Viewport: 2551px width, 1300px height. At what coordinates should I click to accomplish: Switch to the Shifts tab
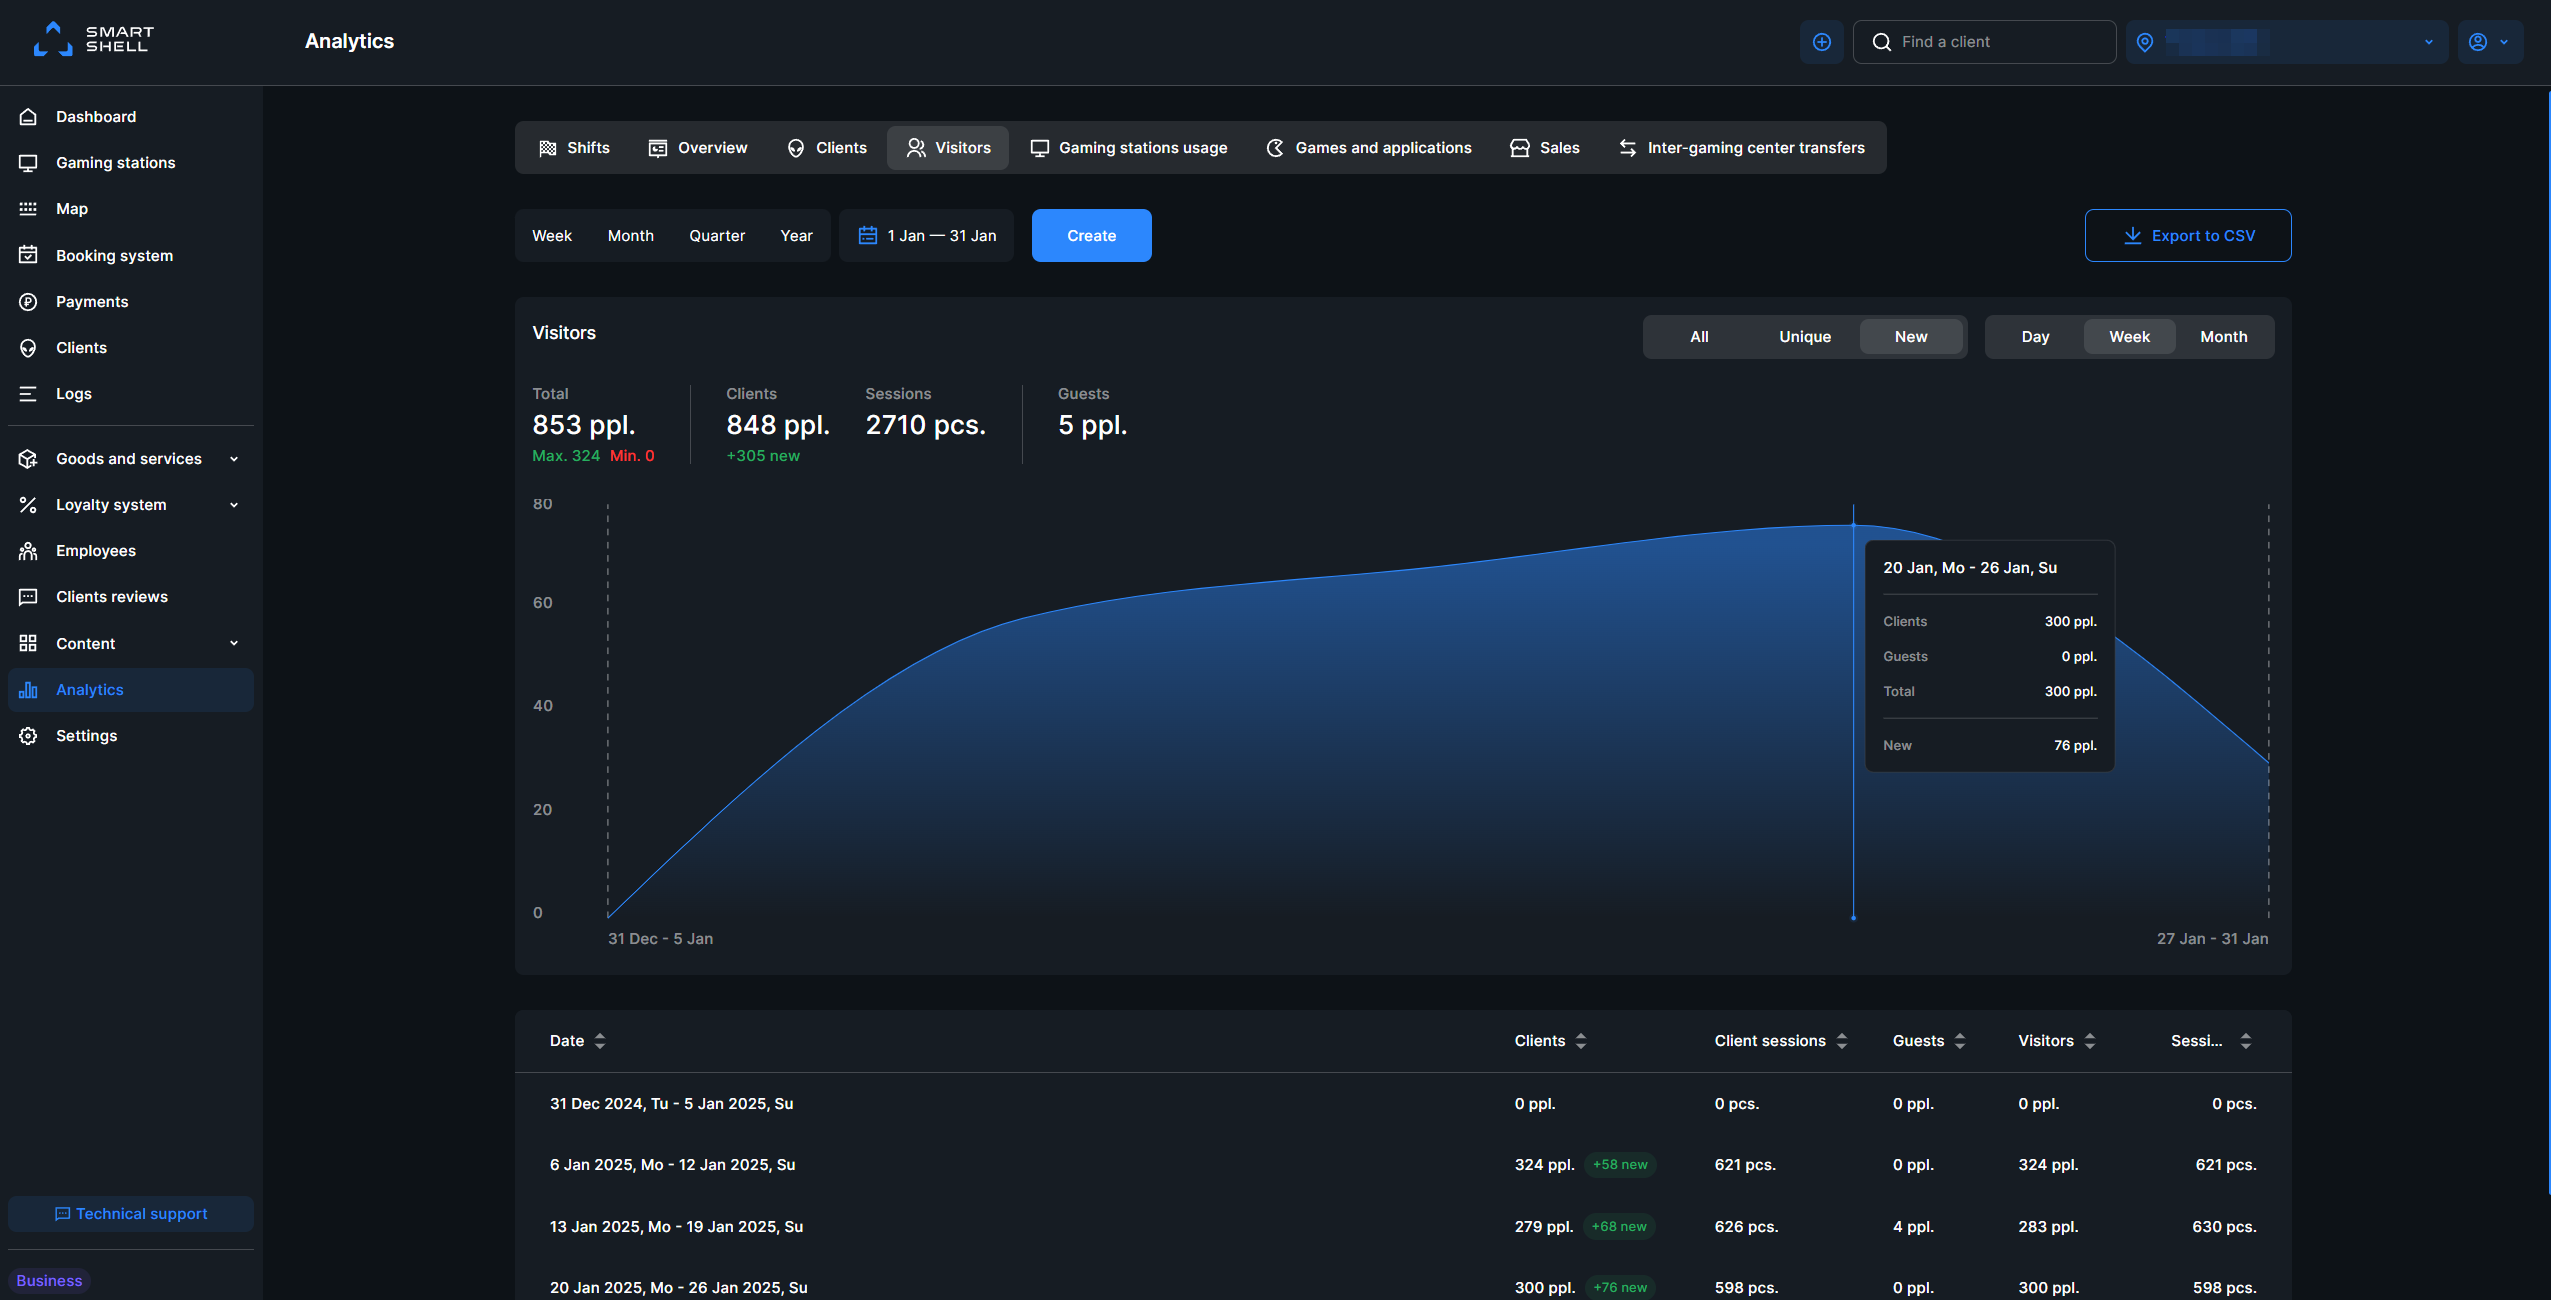[574, 148]
